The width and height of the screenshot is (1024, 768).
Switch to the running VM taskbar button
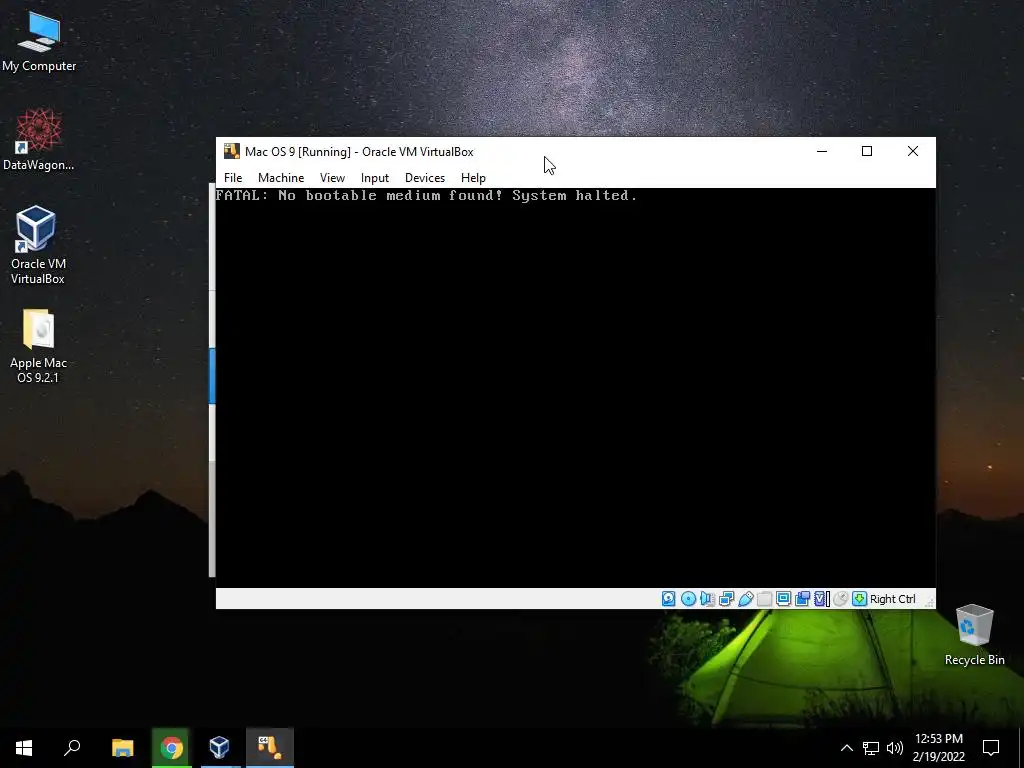[x=270, y=748]
